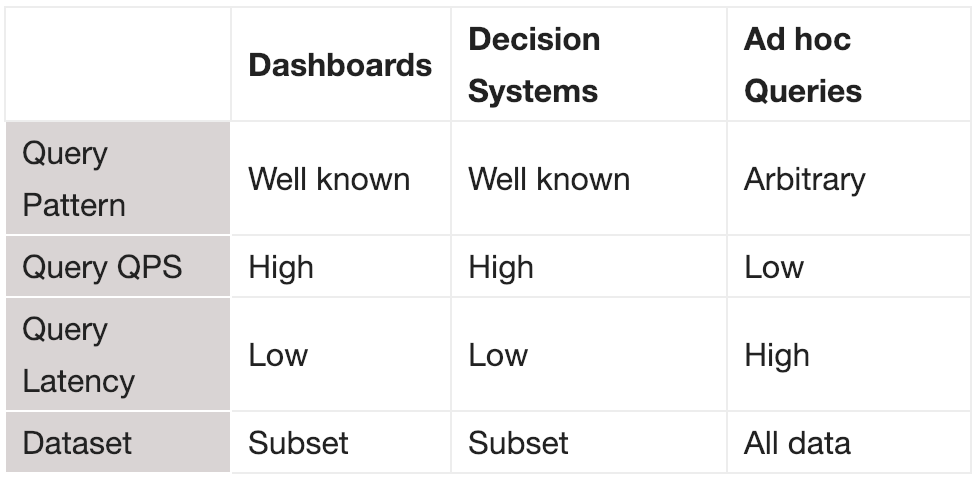Select High QPS cell under Dashboards

281,268
